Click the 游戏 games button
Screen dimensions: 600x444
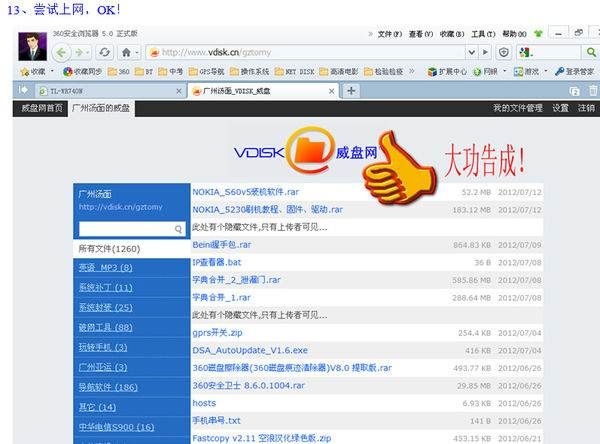(x=526, y=72)
